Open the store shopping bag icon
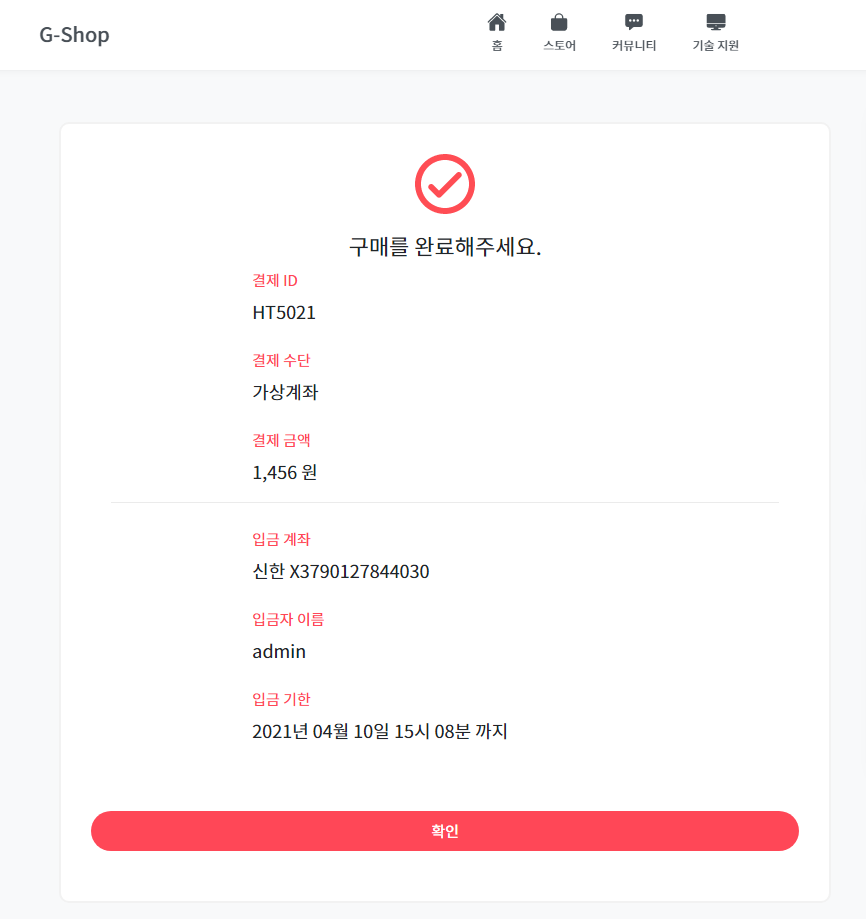 tap(559, 22)
